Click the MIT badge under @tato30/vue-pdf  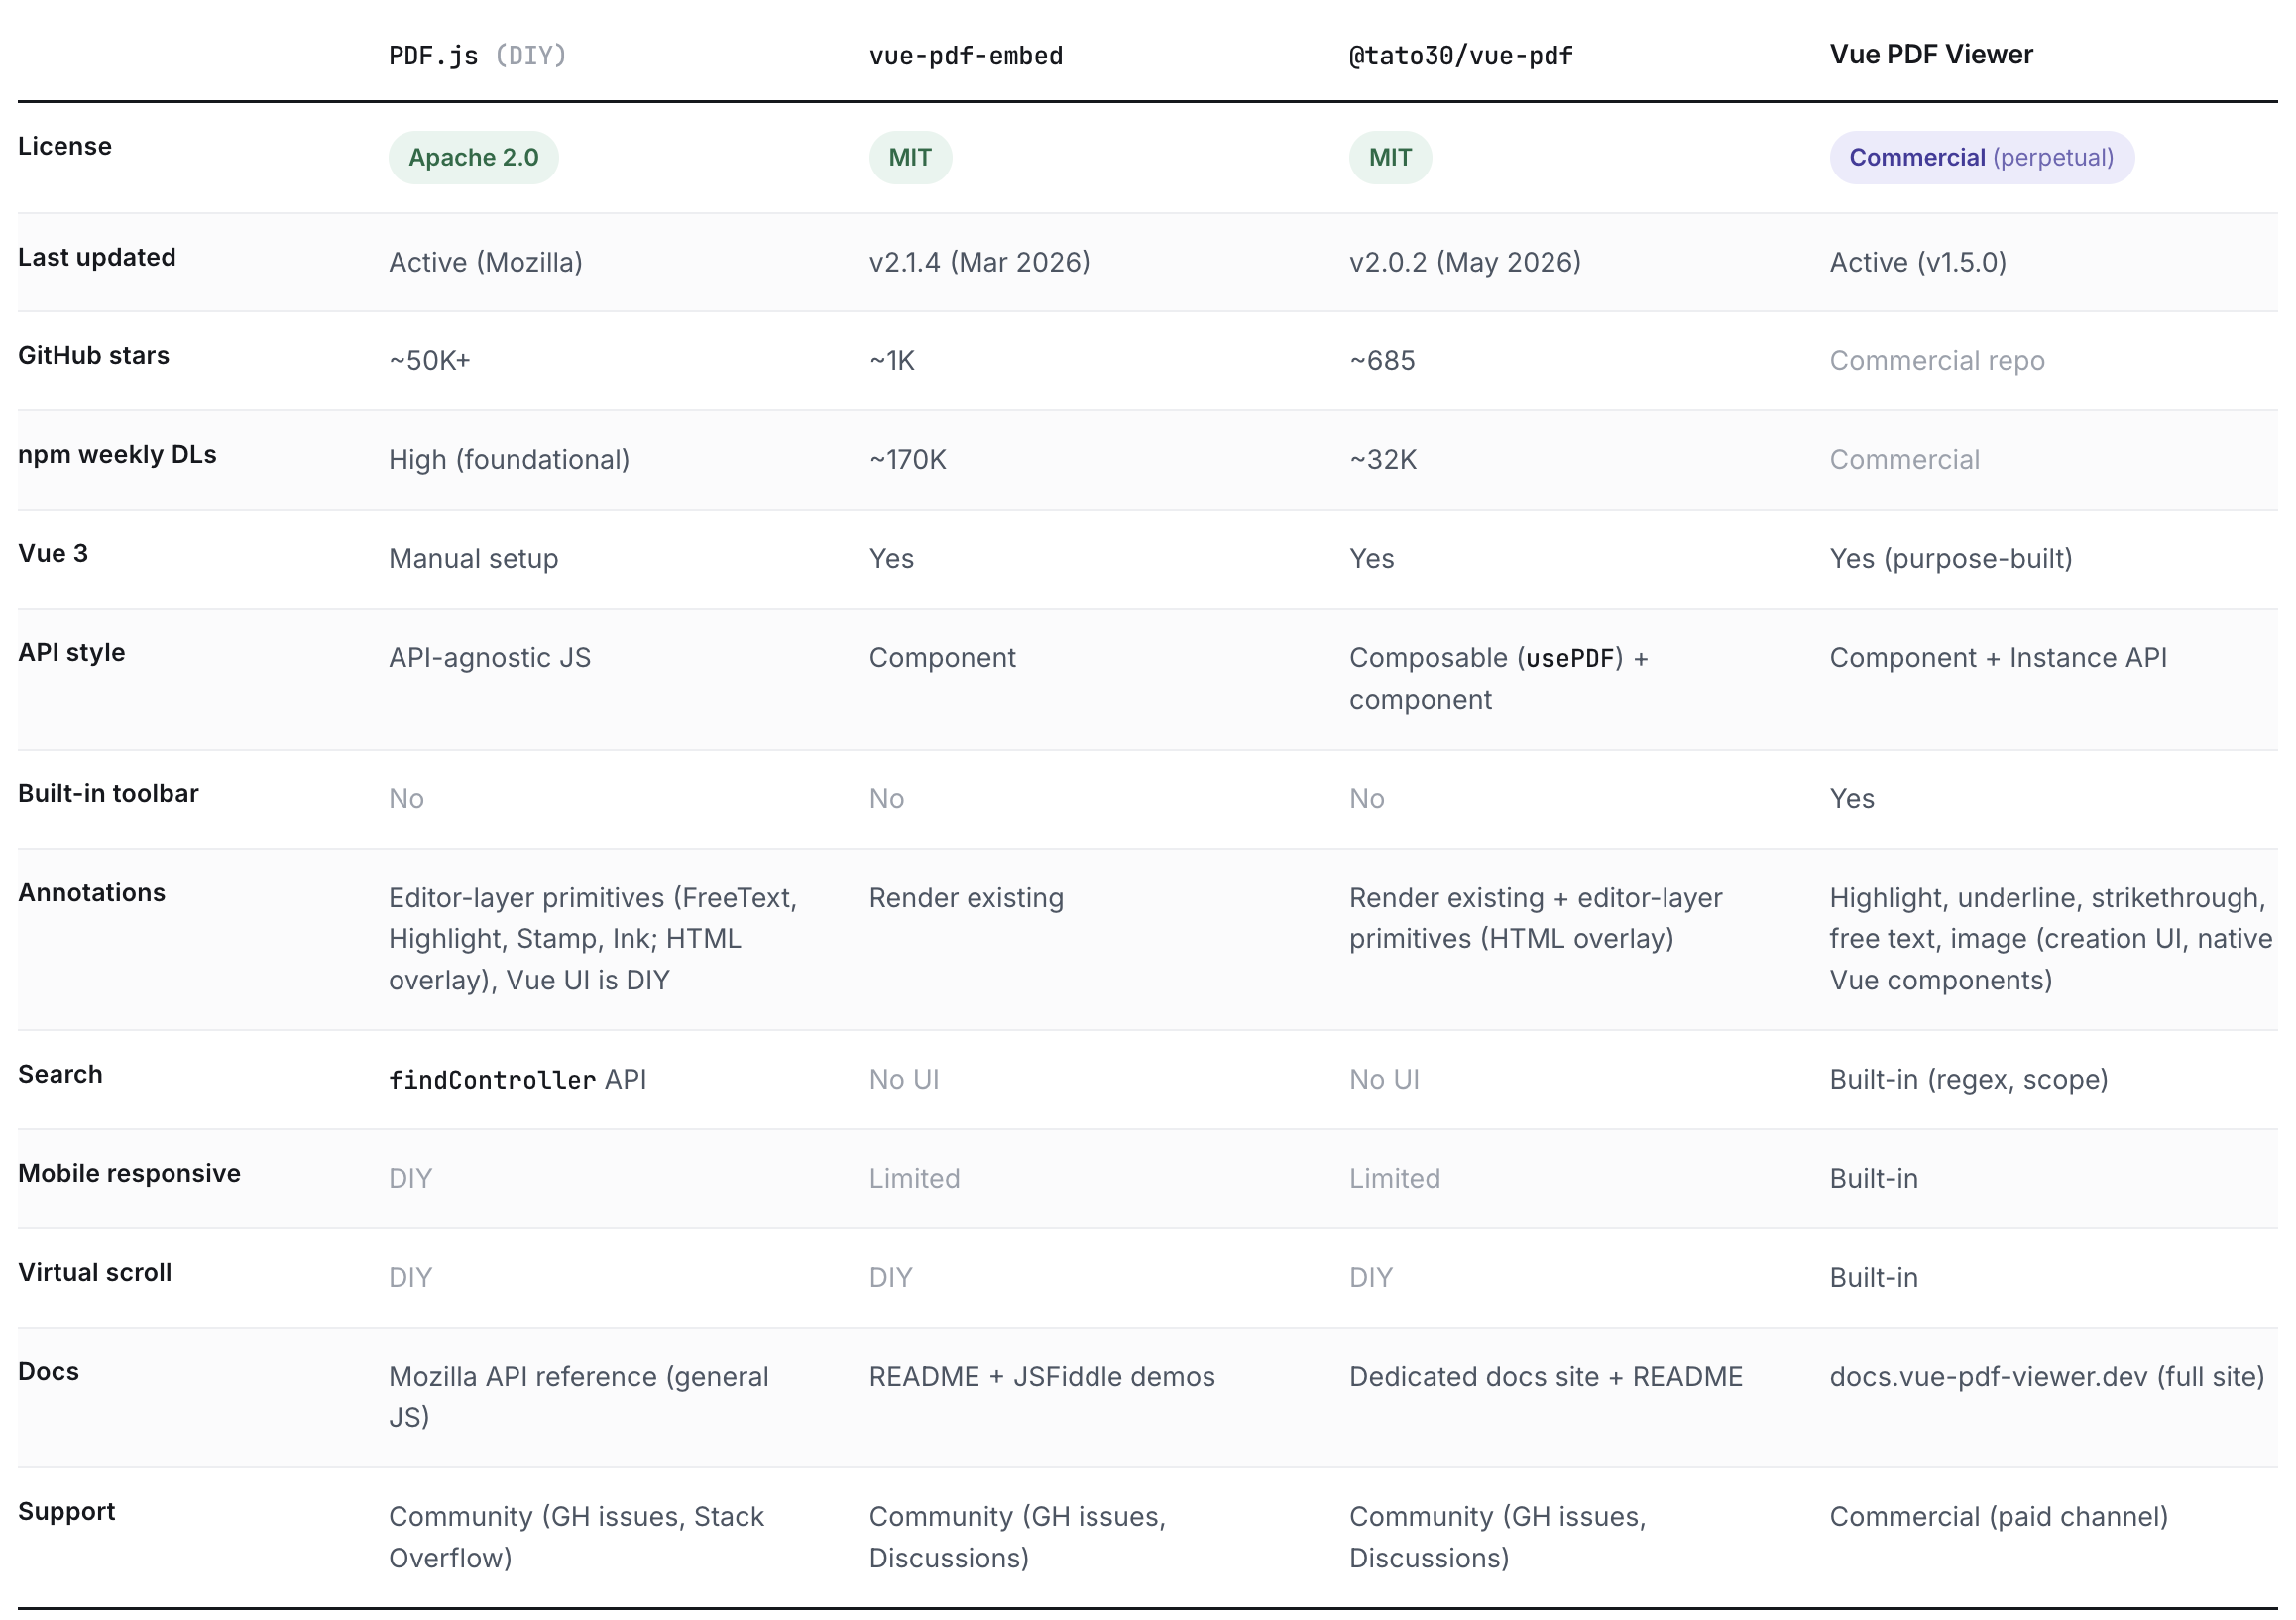[1390, 157]
